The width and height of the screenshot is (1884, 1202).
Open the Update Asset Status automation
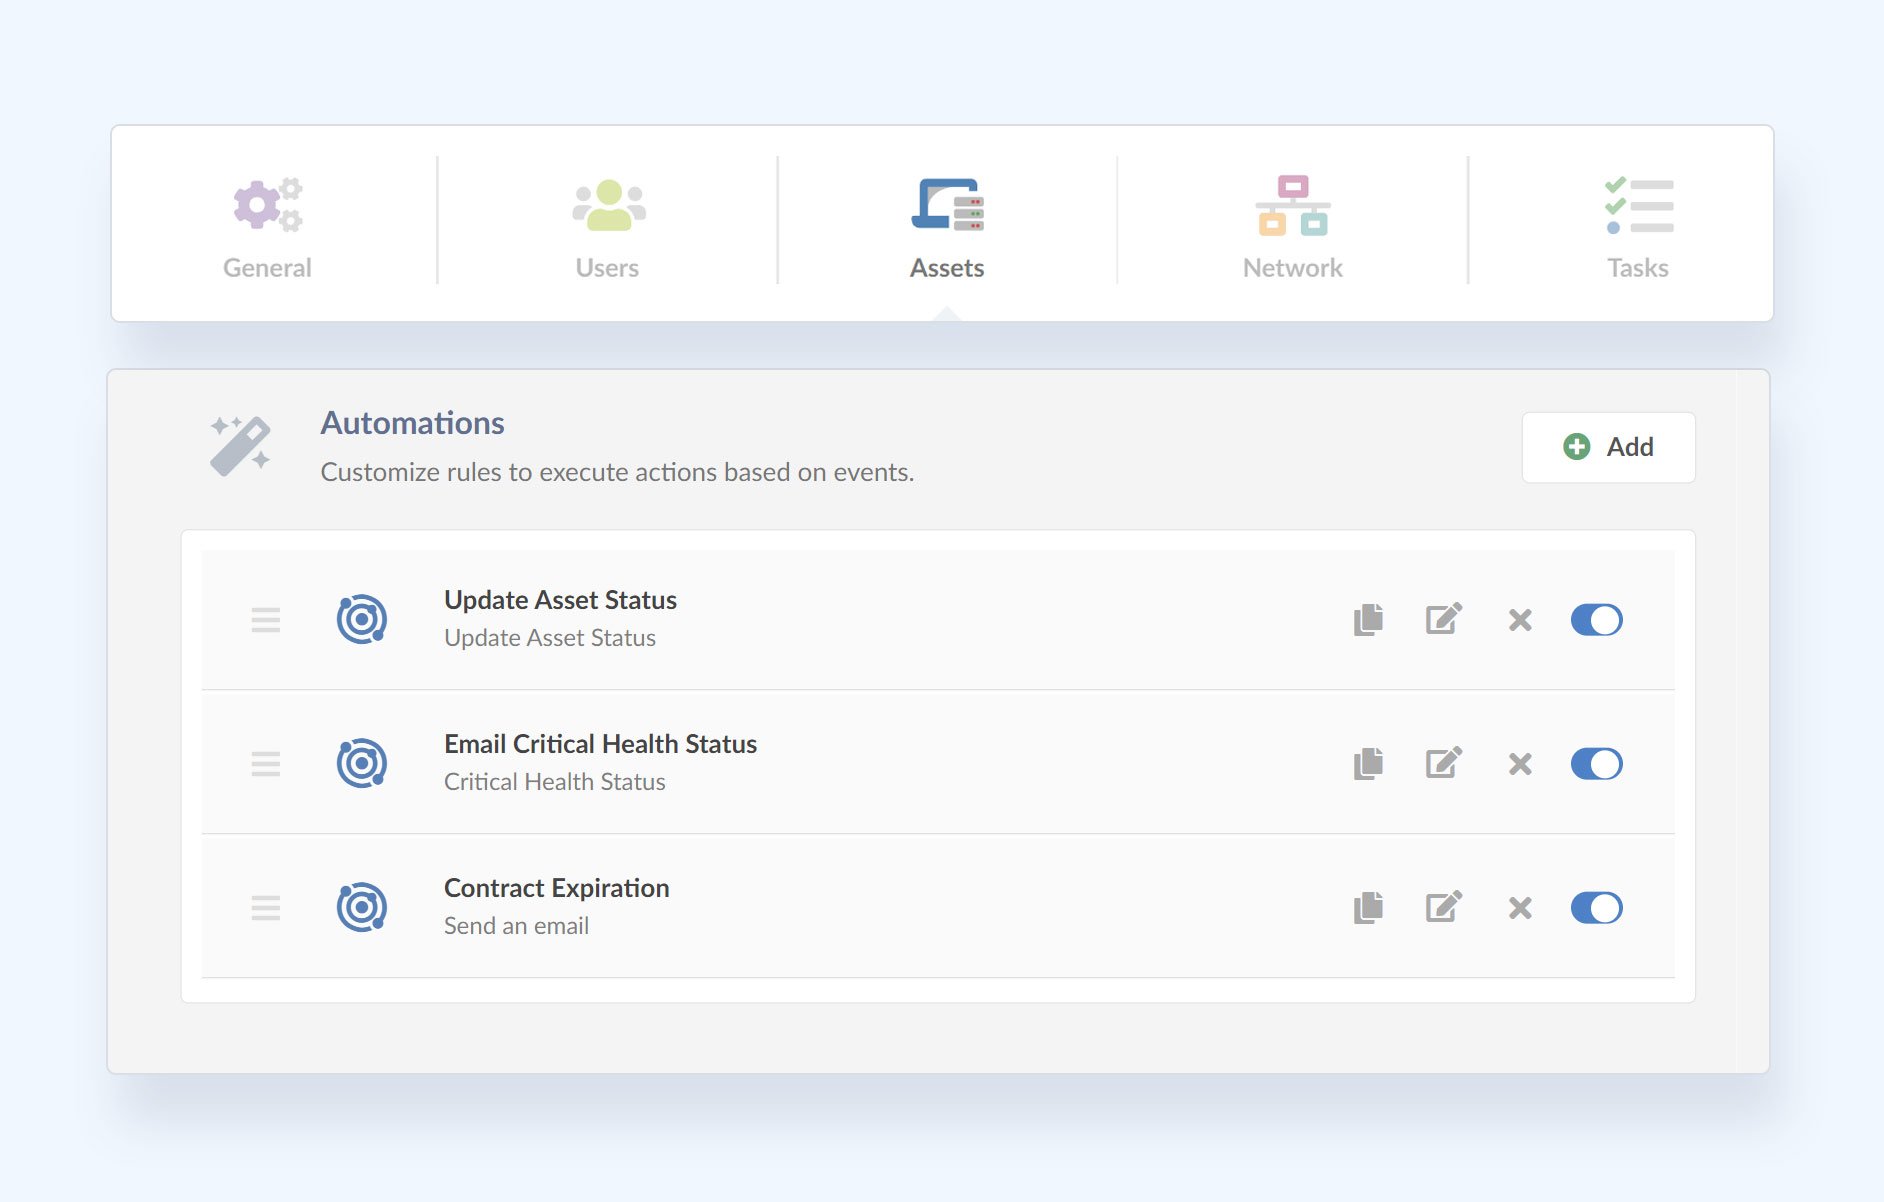pos(561,600)
